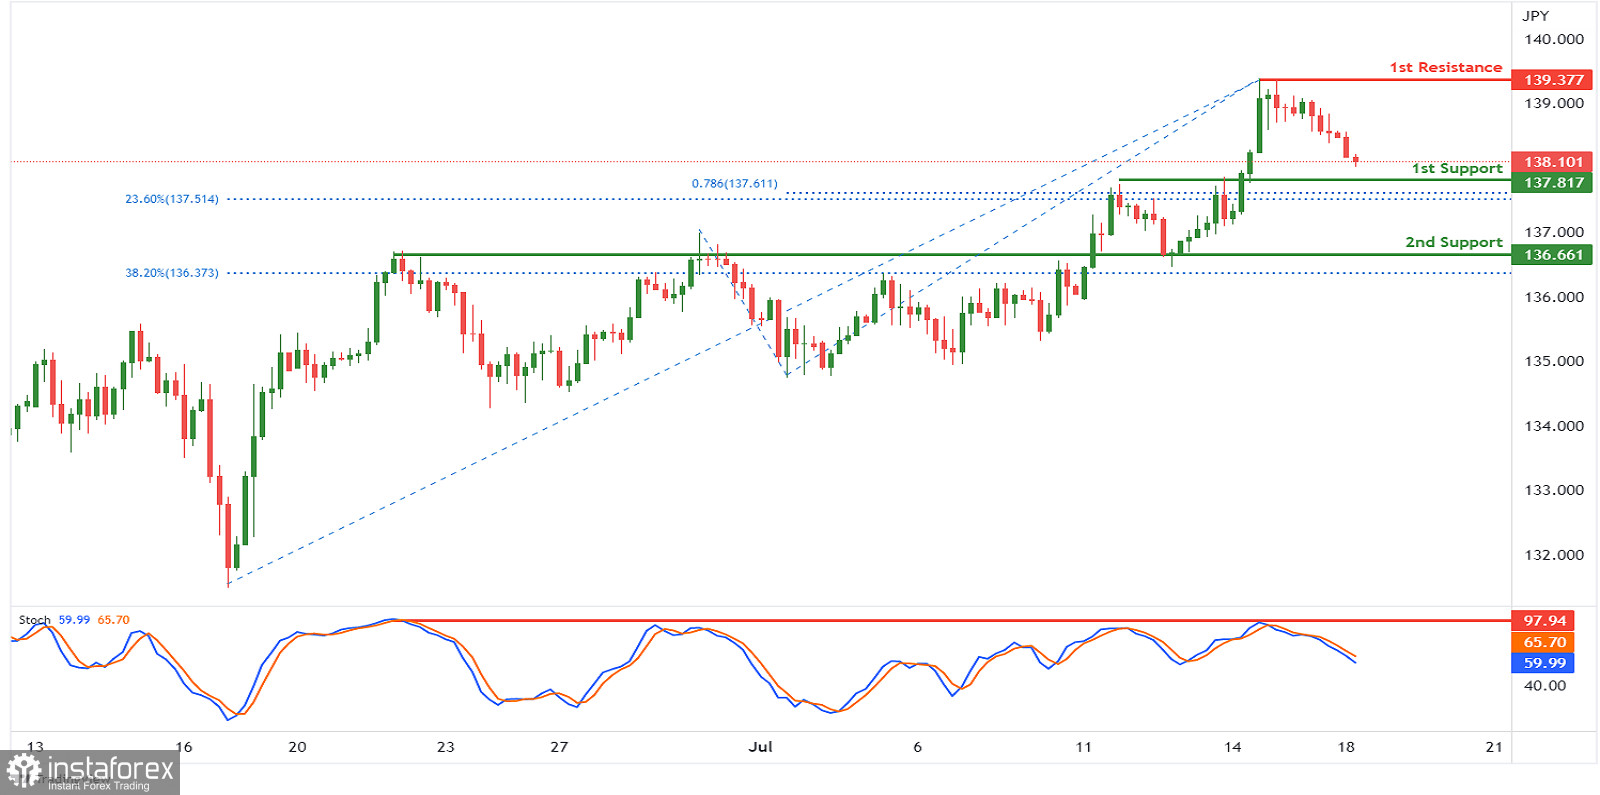Screen dimensions: 1600x795
Task: Click the red stochastic overbought line
Action: [x=952, y=620]
